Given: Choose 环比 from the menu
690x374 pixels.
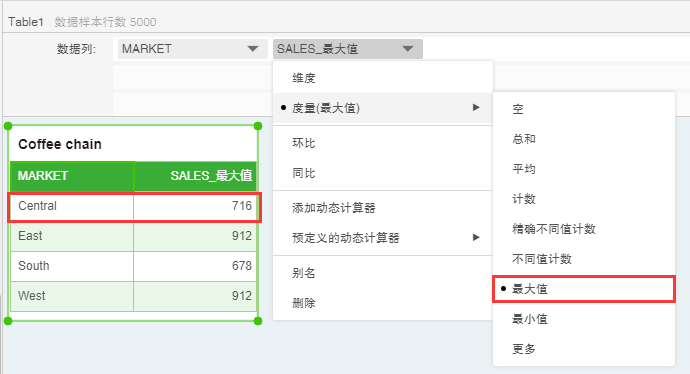Looking at the screenshot, I should tap(304, 143).
